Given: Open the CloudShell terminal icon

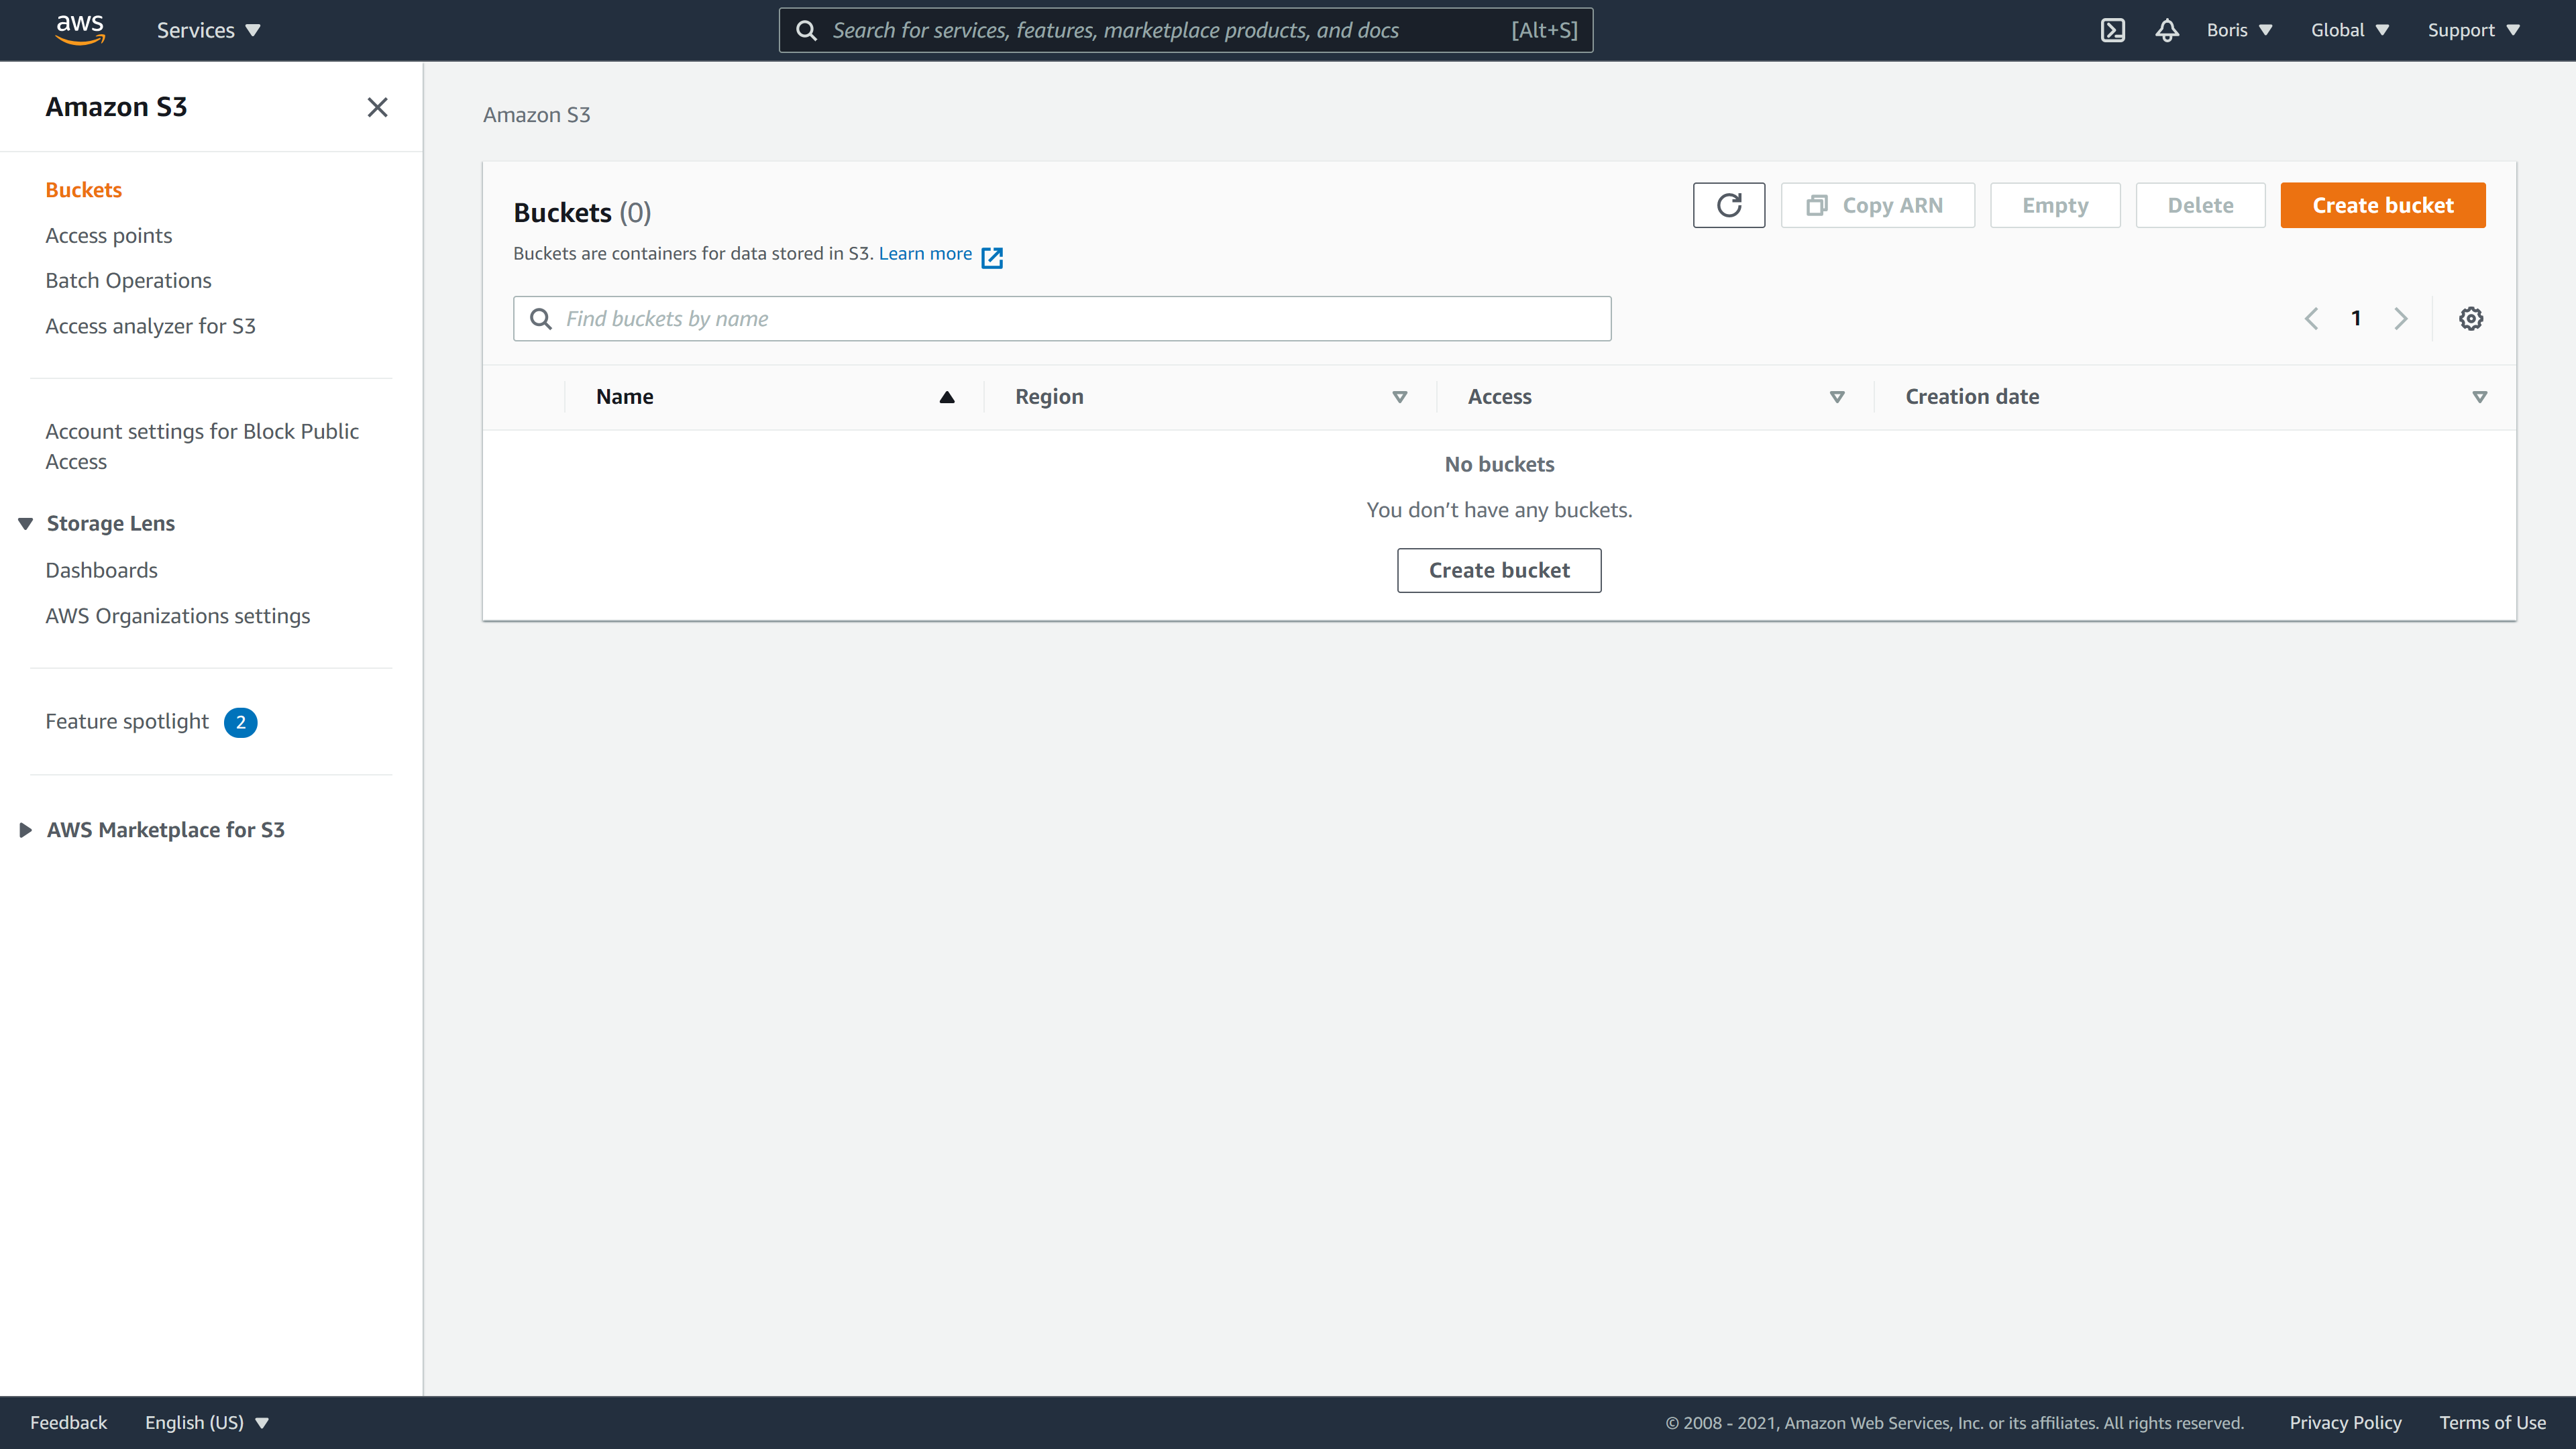Looking at the screenshot, I should [2112, 30].
